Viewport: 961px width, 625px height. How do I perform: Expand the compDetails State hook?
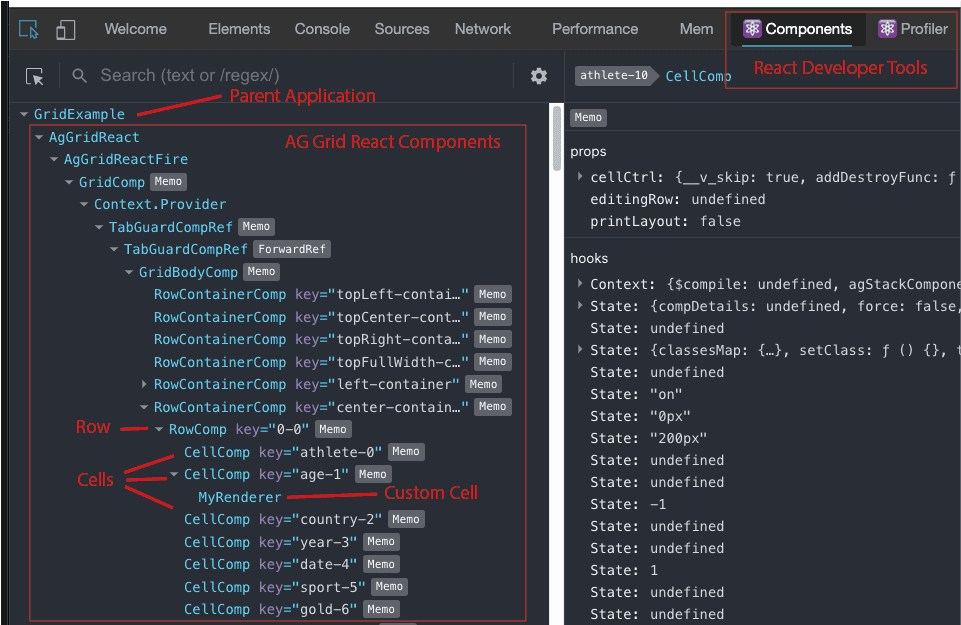pos(580,306)
